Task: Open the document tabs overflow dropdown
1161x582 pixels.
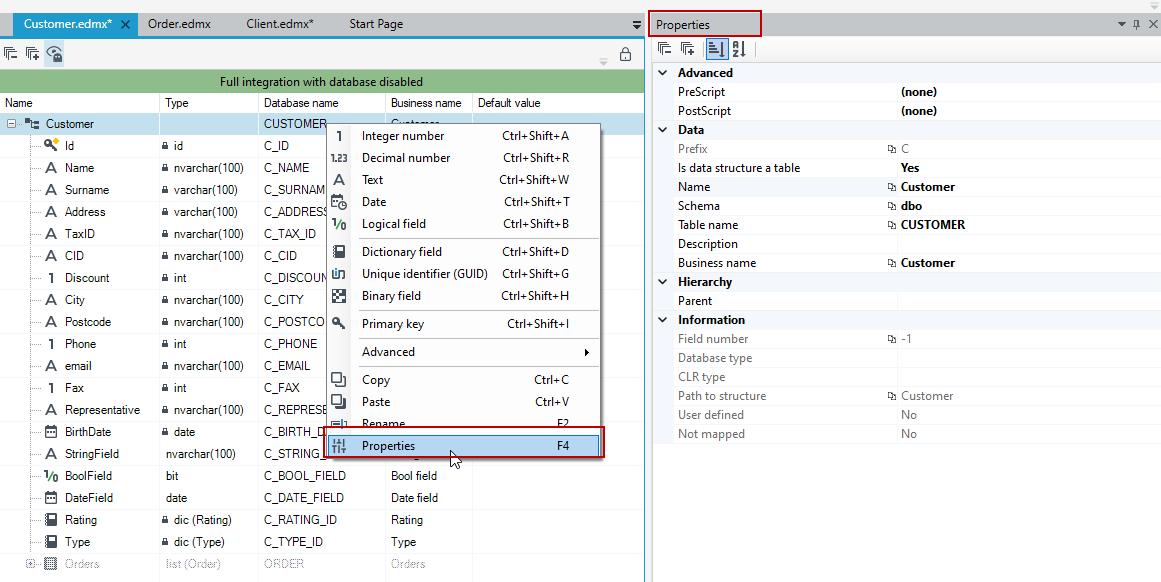Action: pyautogui.click(x=637, y=24)
